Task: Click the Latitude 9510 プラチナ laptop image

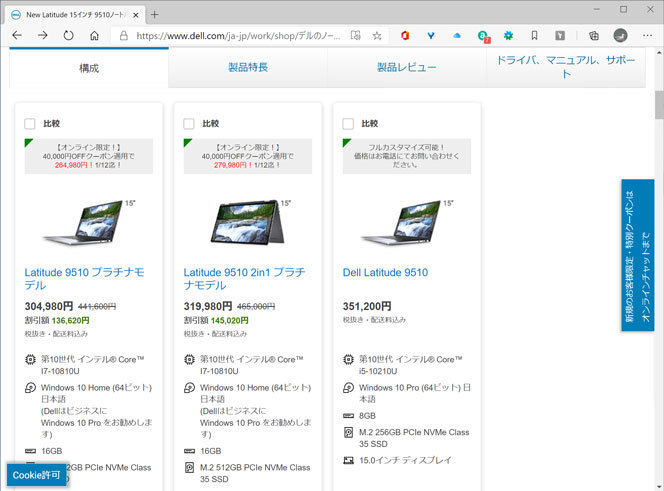Action: (87, 222)
